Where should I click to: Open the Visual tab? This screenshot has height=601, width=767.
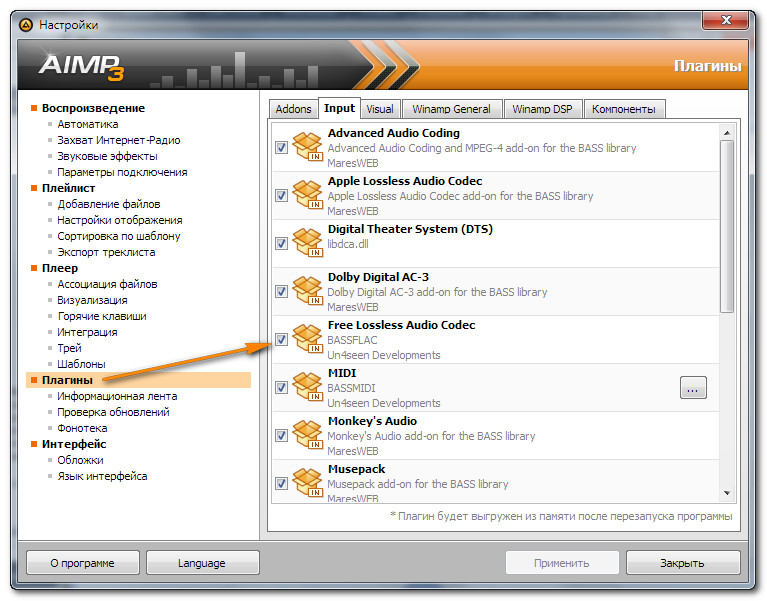(380, 109)
